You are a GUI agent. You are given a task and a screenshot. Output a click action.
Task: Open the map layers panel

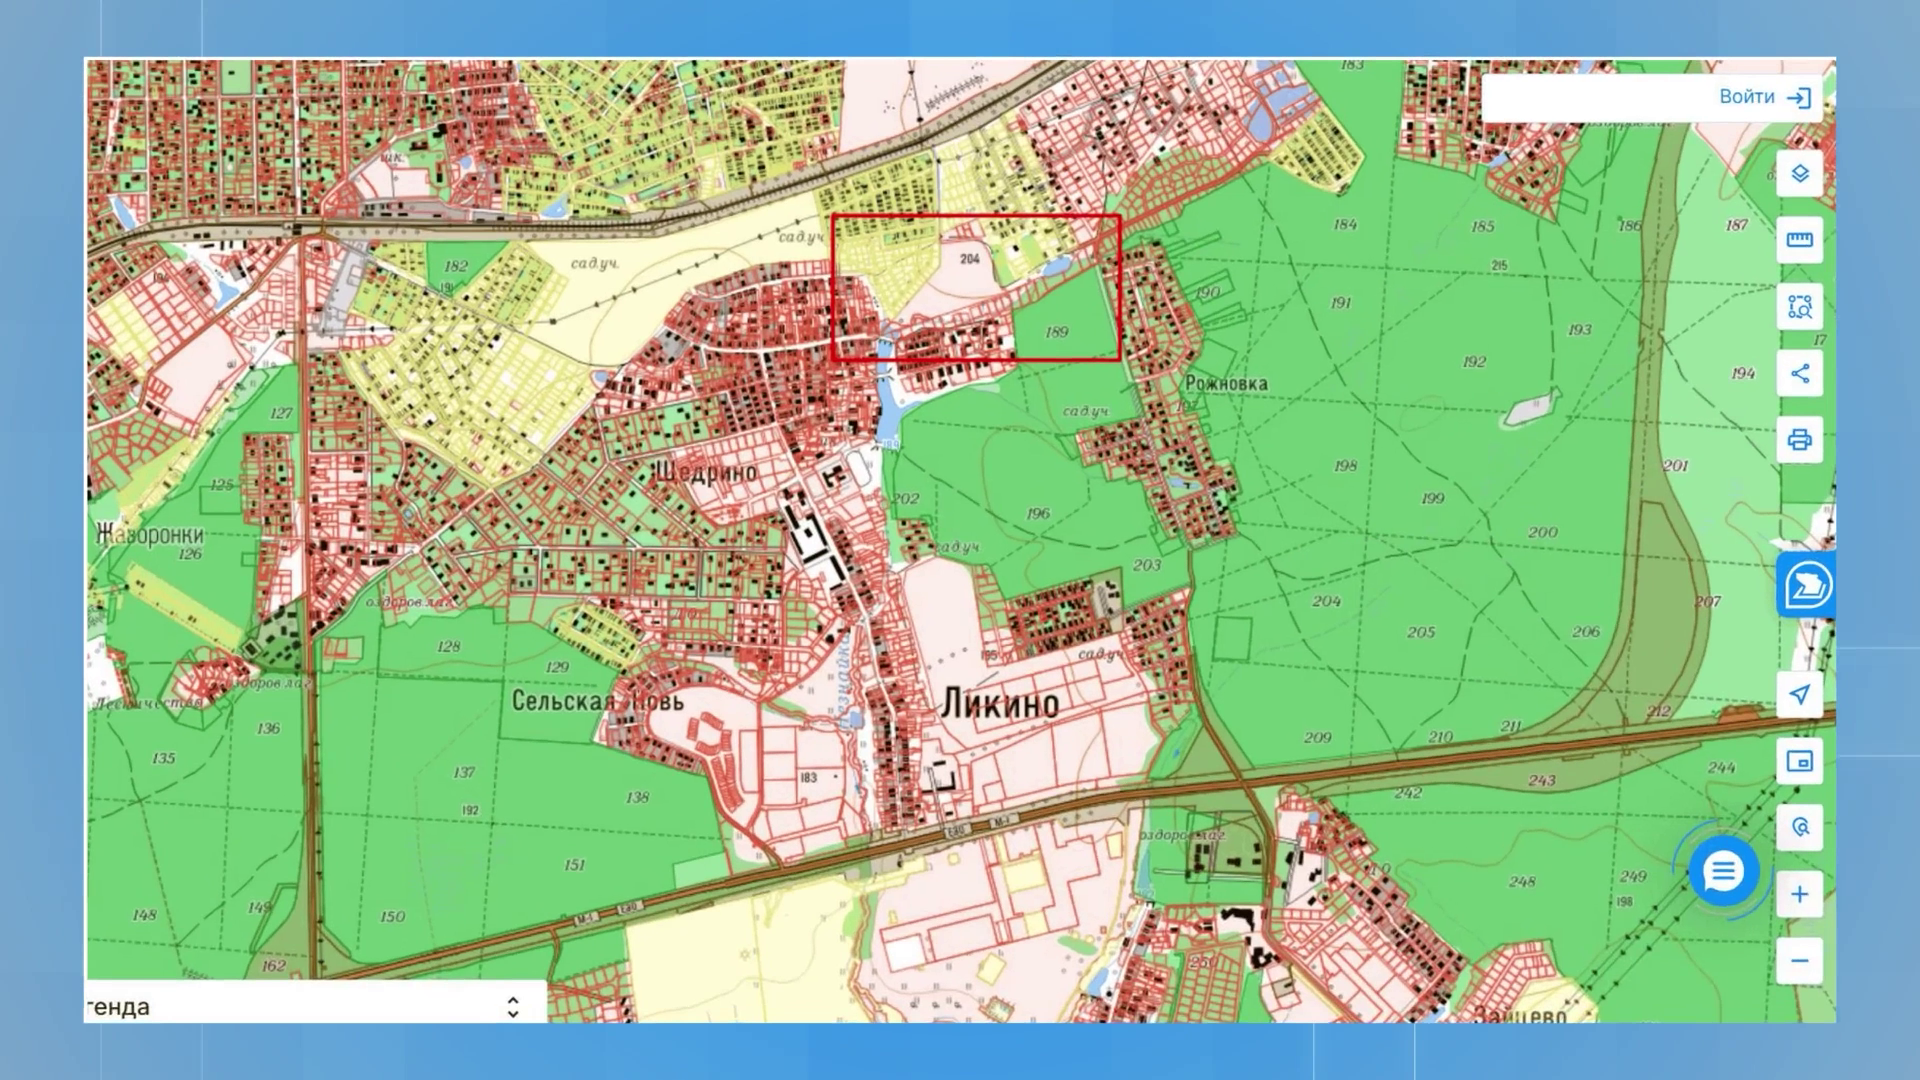pyautogui.click(x=1799, y=173)
